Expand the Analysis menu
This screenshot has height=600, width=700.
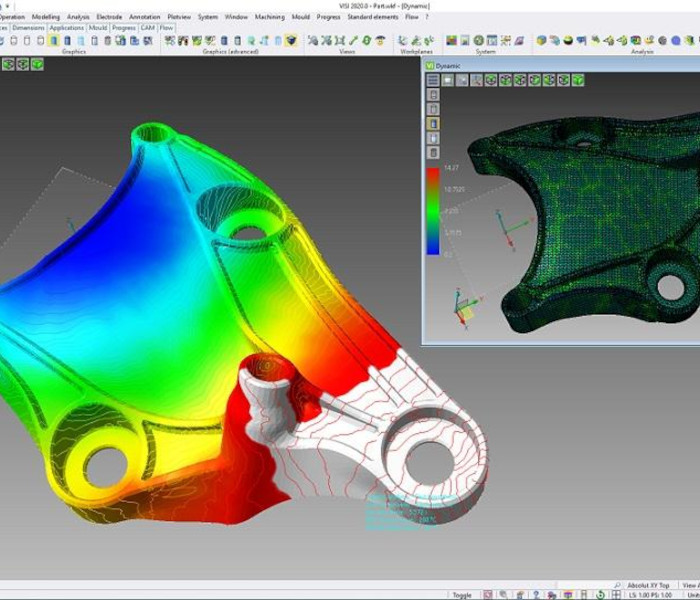pyautogui.click(x=78, y=17)
